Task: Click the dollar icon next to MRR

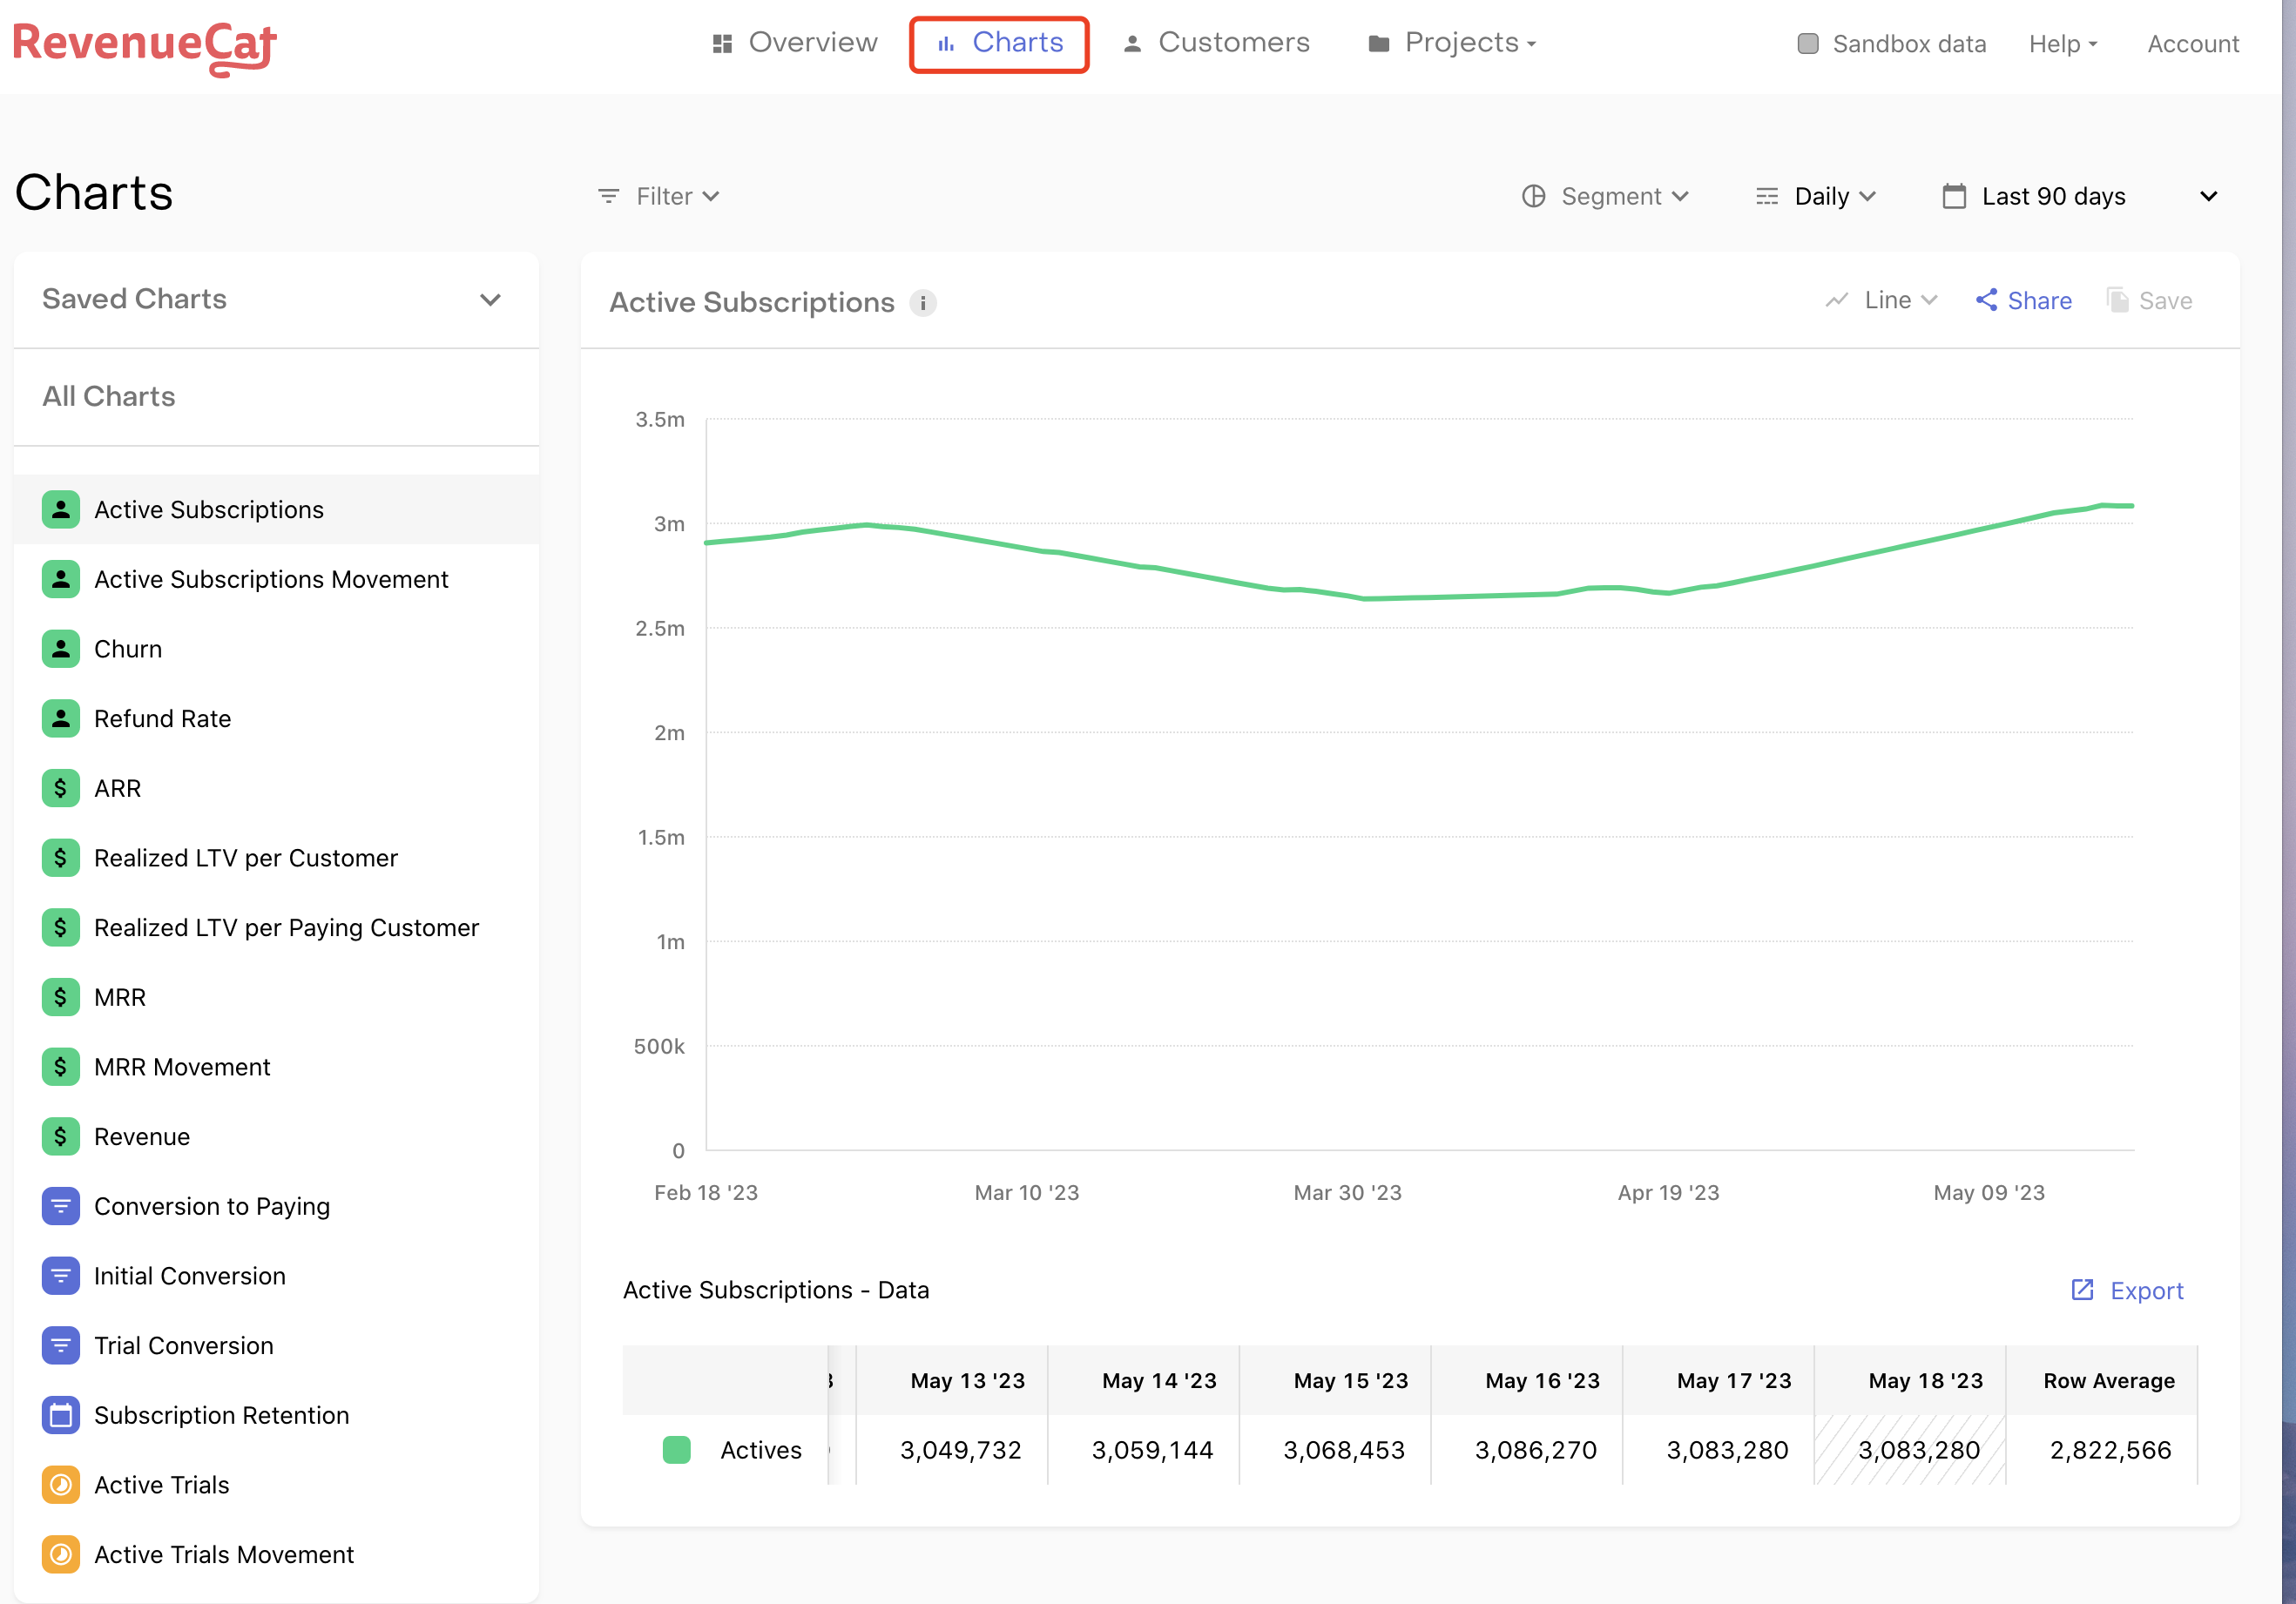Action: click(61, 997)
